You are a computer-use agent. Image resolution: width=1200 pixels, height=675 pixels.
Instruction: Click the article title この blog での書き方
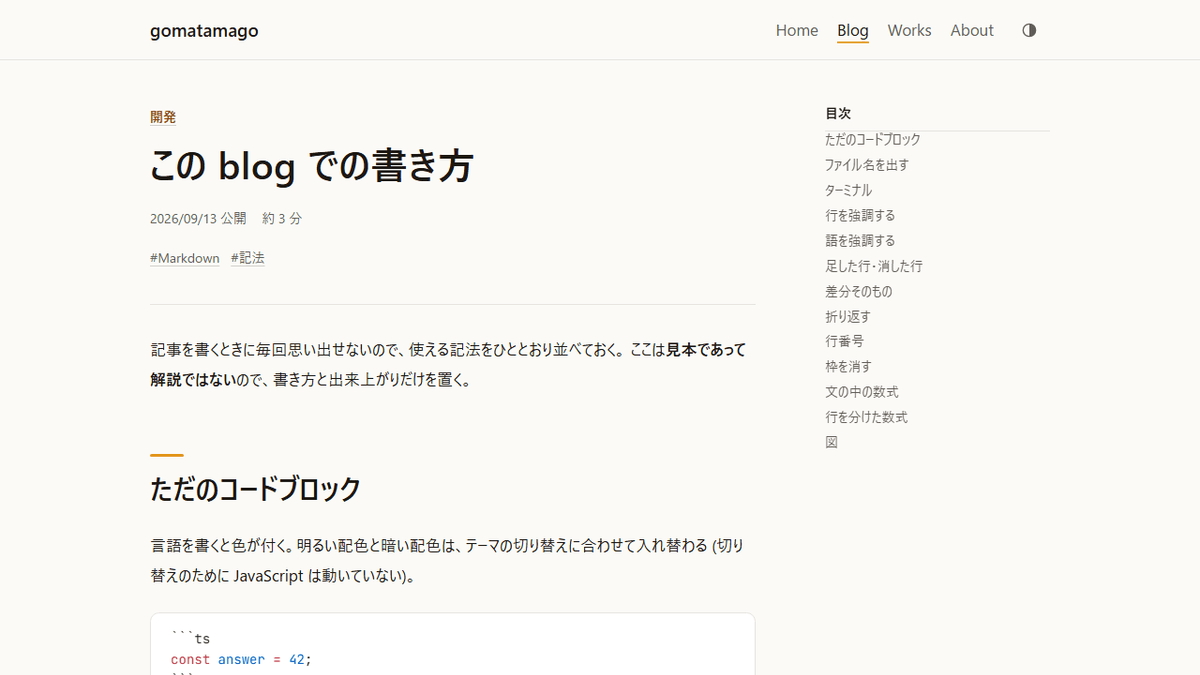pos(311,166)
